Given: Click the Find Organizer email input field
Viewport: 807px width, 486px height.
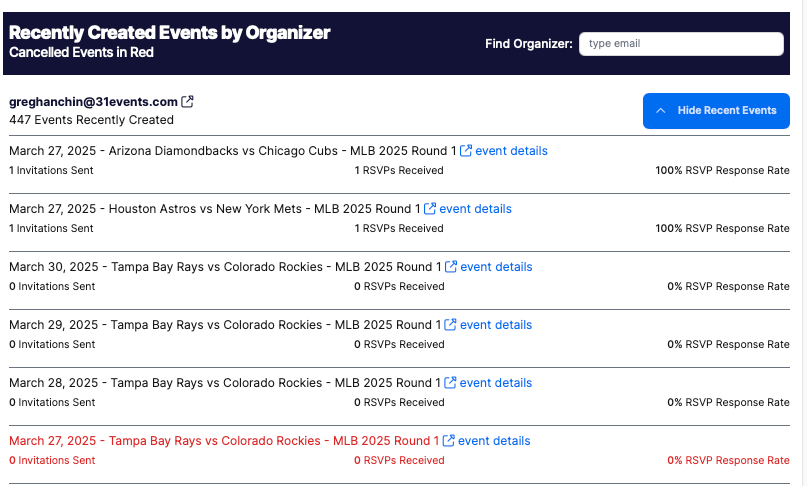Looking at the screenshot, I should pos(681,44).
